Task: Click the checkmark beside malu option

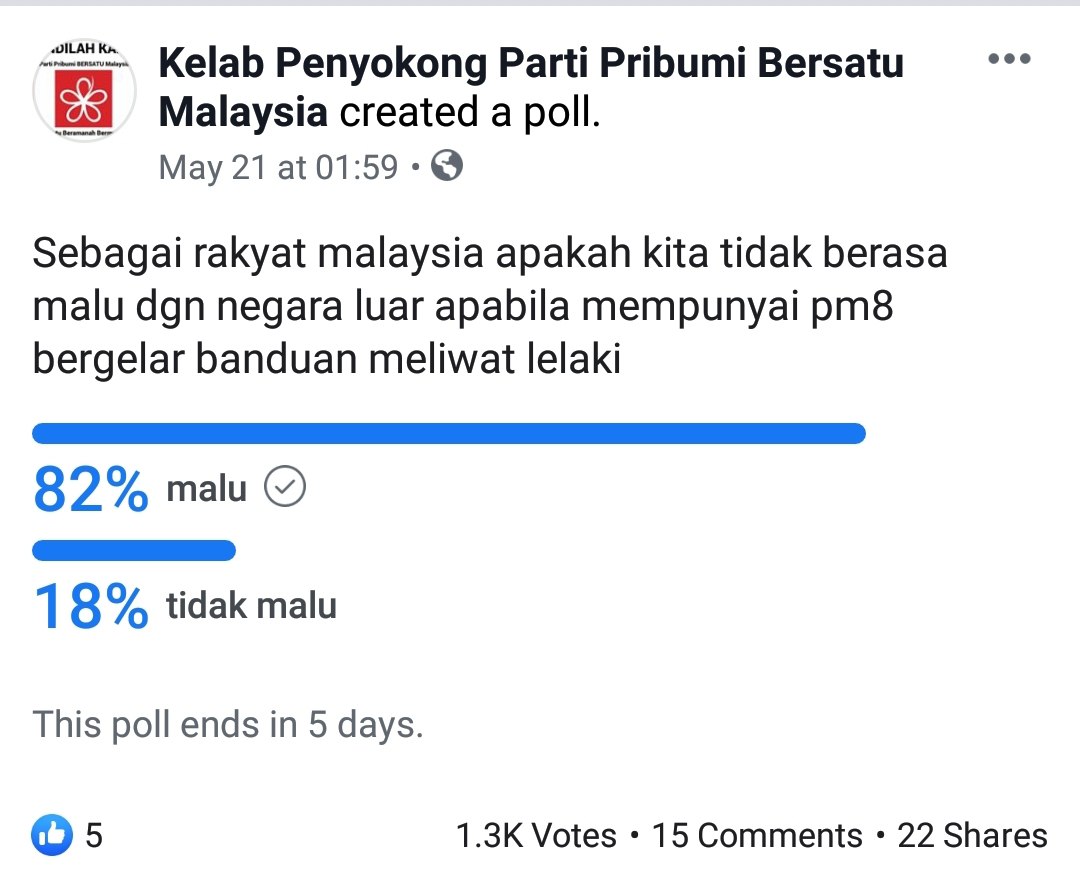Action: click(x=285, y=488)
